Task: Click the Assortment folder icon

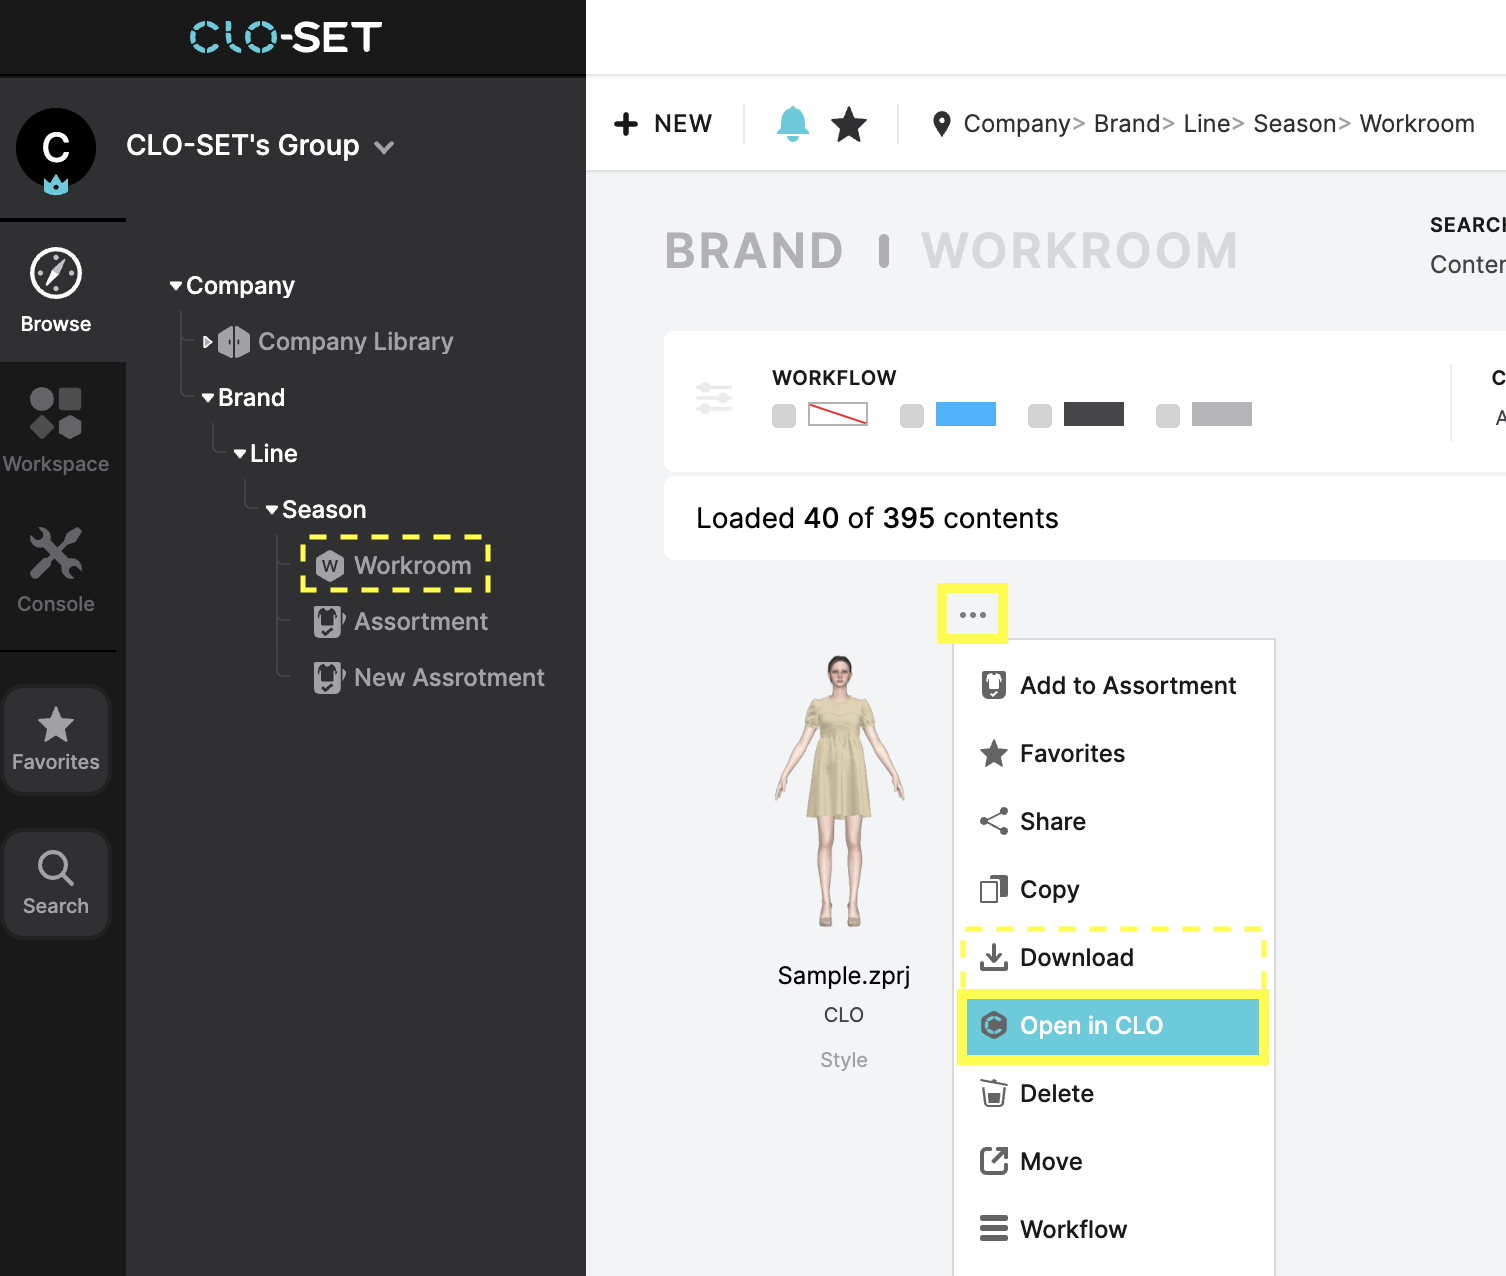Action: tap(329, 622)
